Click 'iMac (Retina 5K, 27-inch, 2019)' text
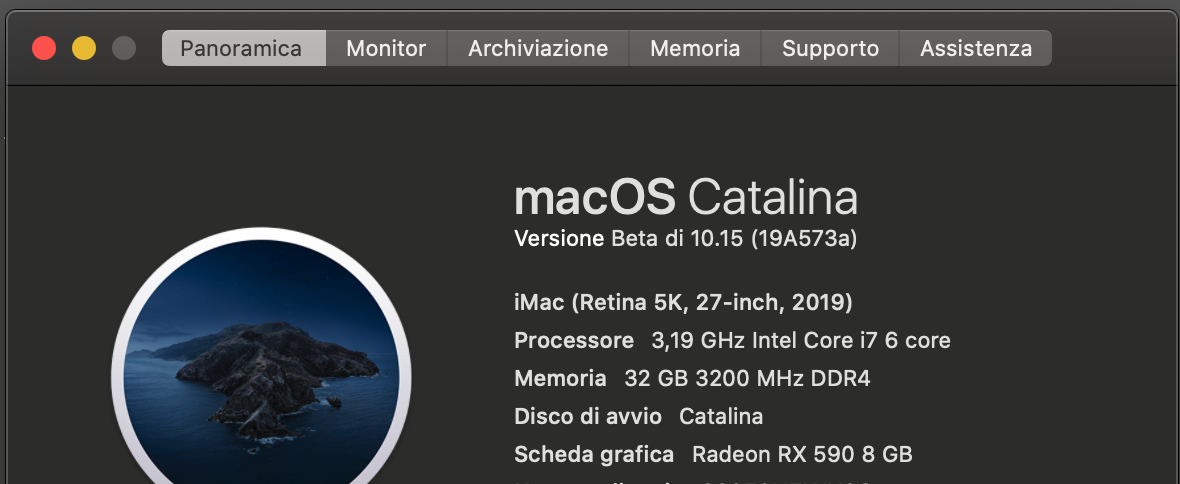The width and height of the screenshot is (1180, 484). click(683, 303)
